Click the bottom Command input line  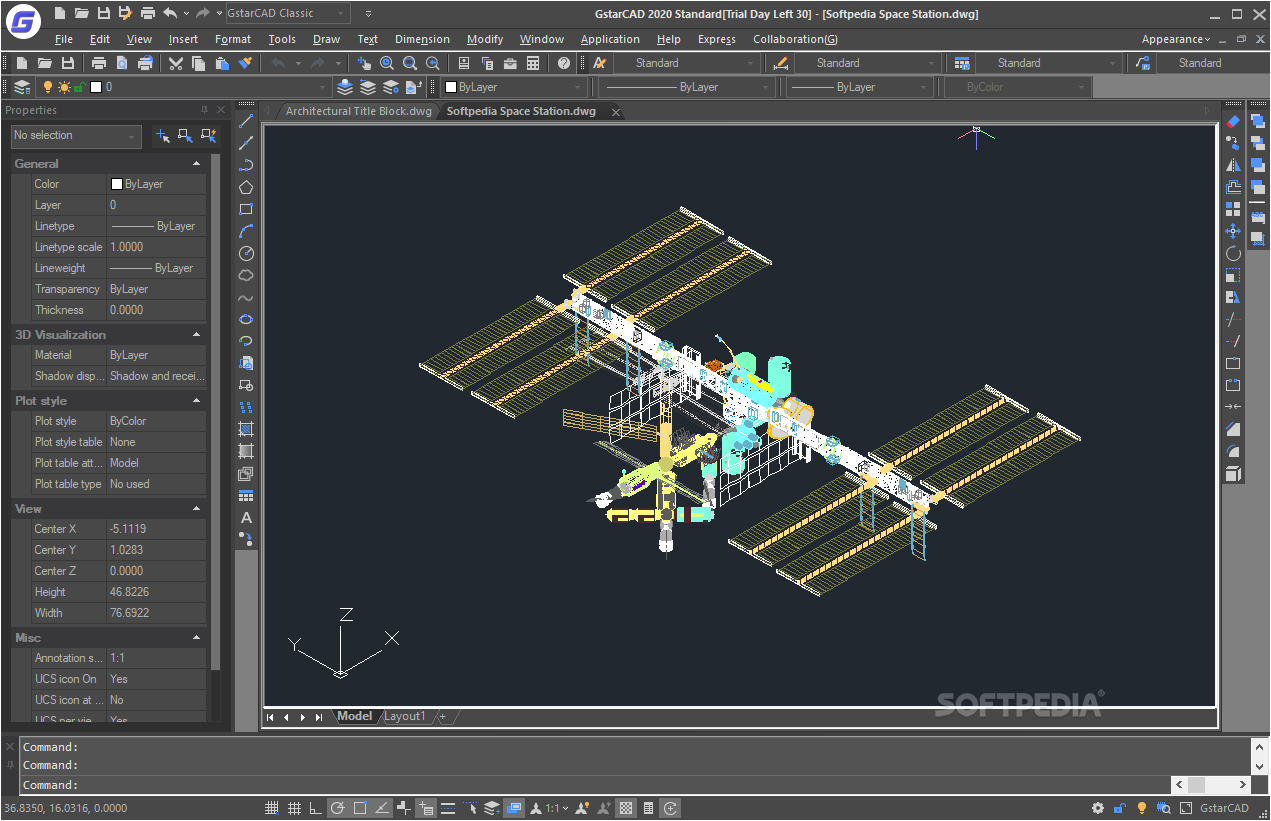pyautogui.click(x=595, y=785)
